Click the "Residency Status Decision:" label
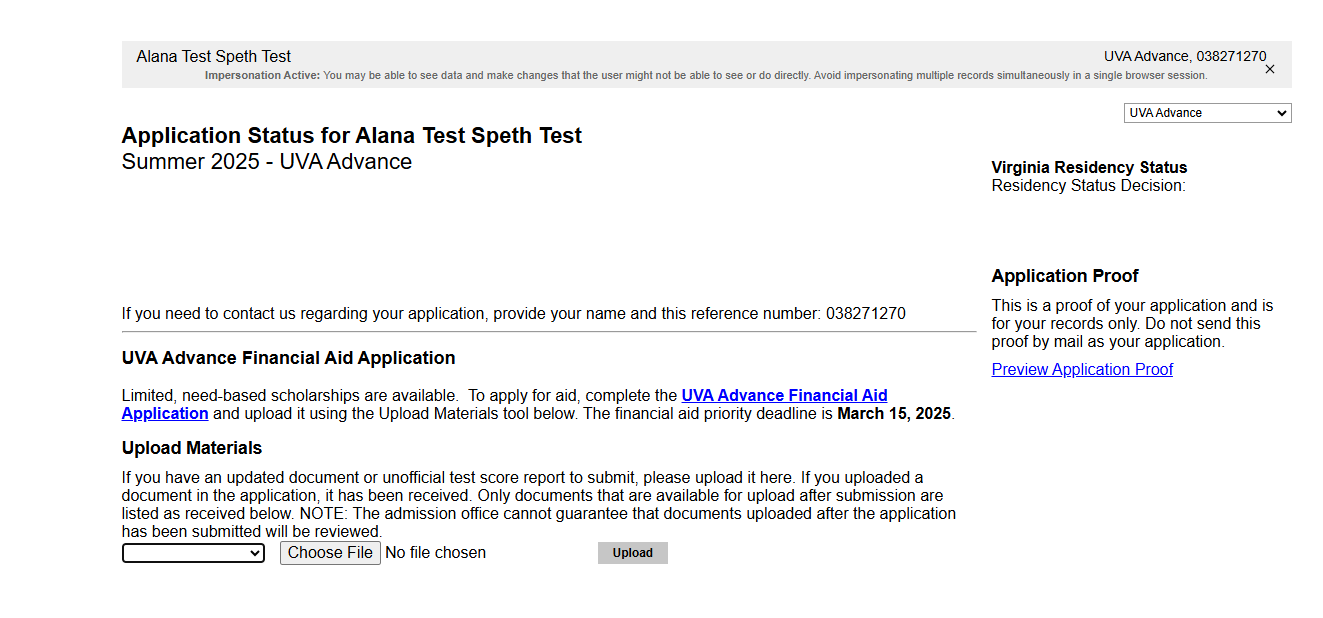The height and width of the screenshot is (618, 1323). tap(1088, 185)
